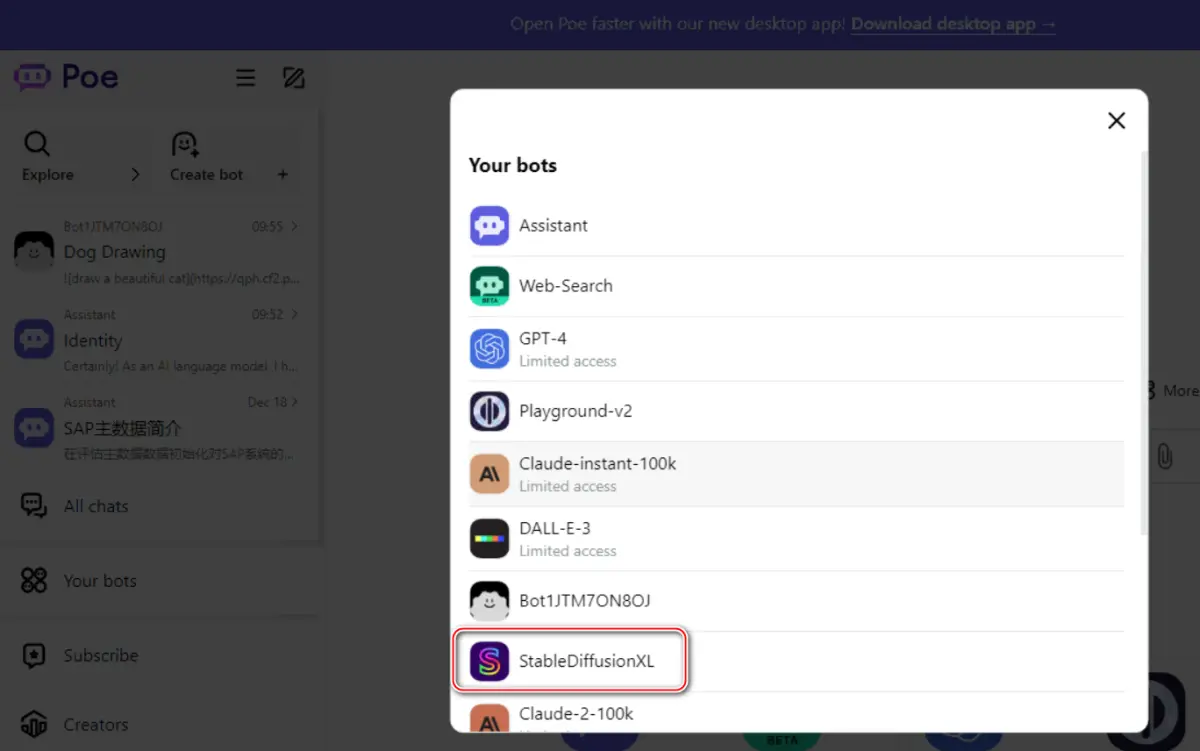The width and height of the screenshot is (1200, 751).
Task: Open the hamburger menu icon
Action: [x=245, y=77]
